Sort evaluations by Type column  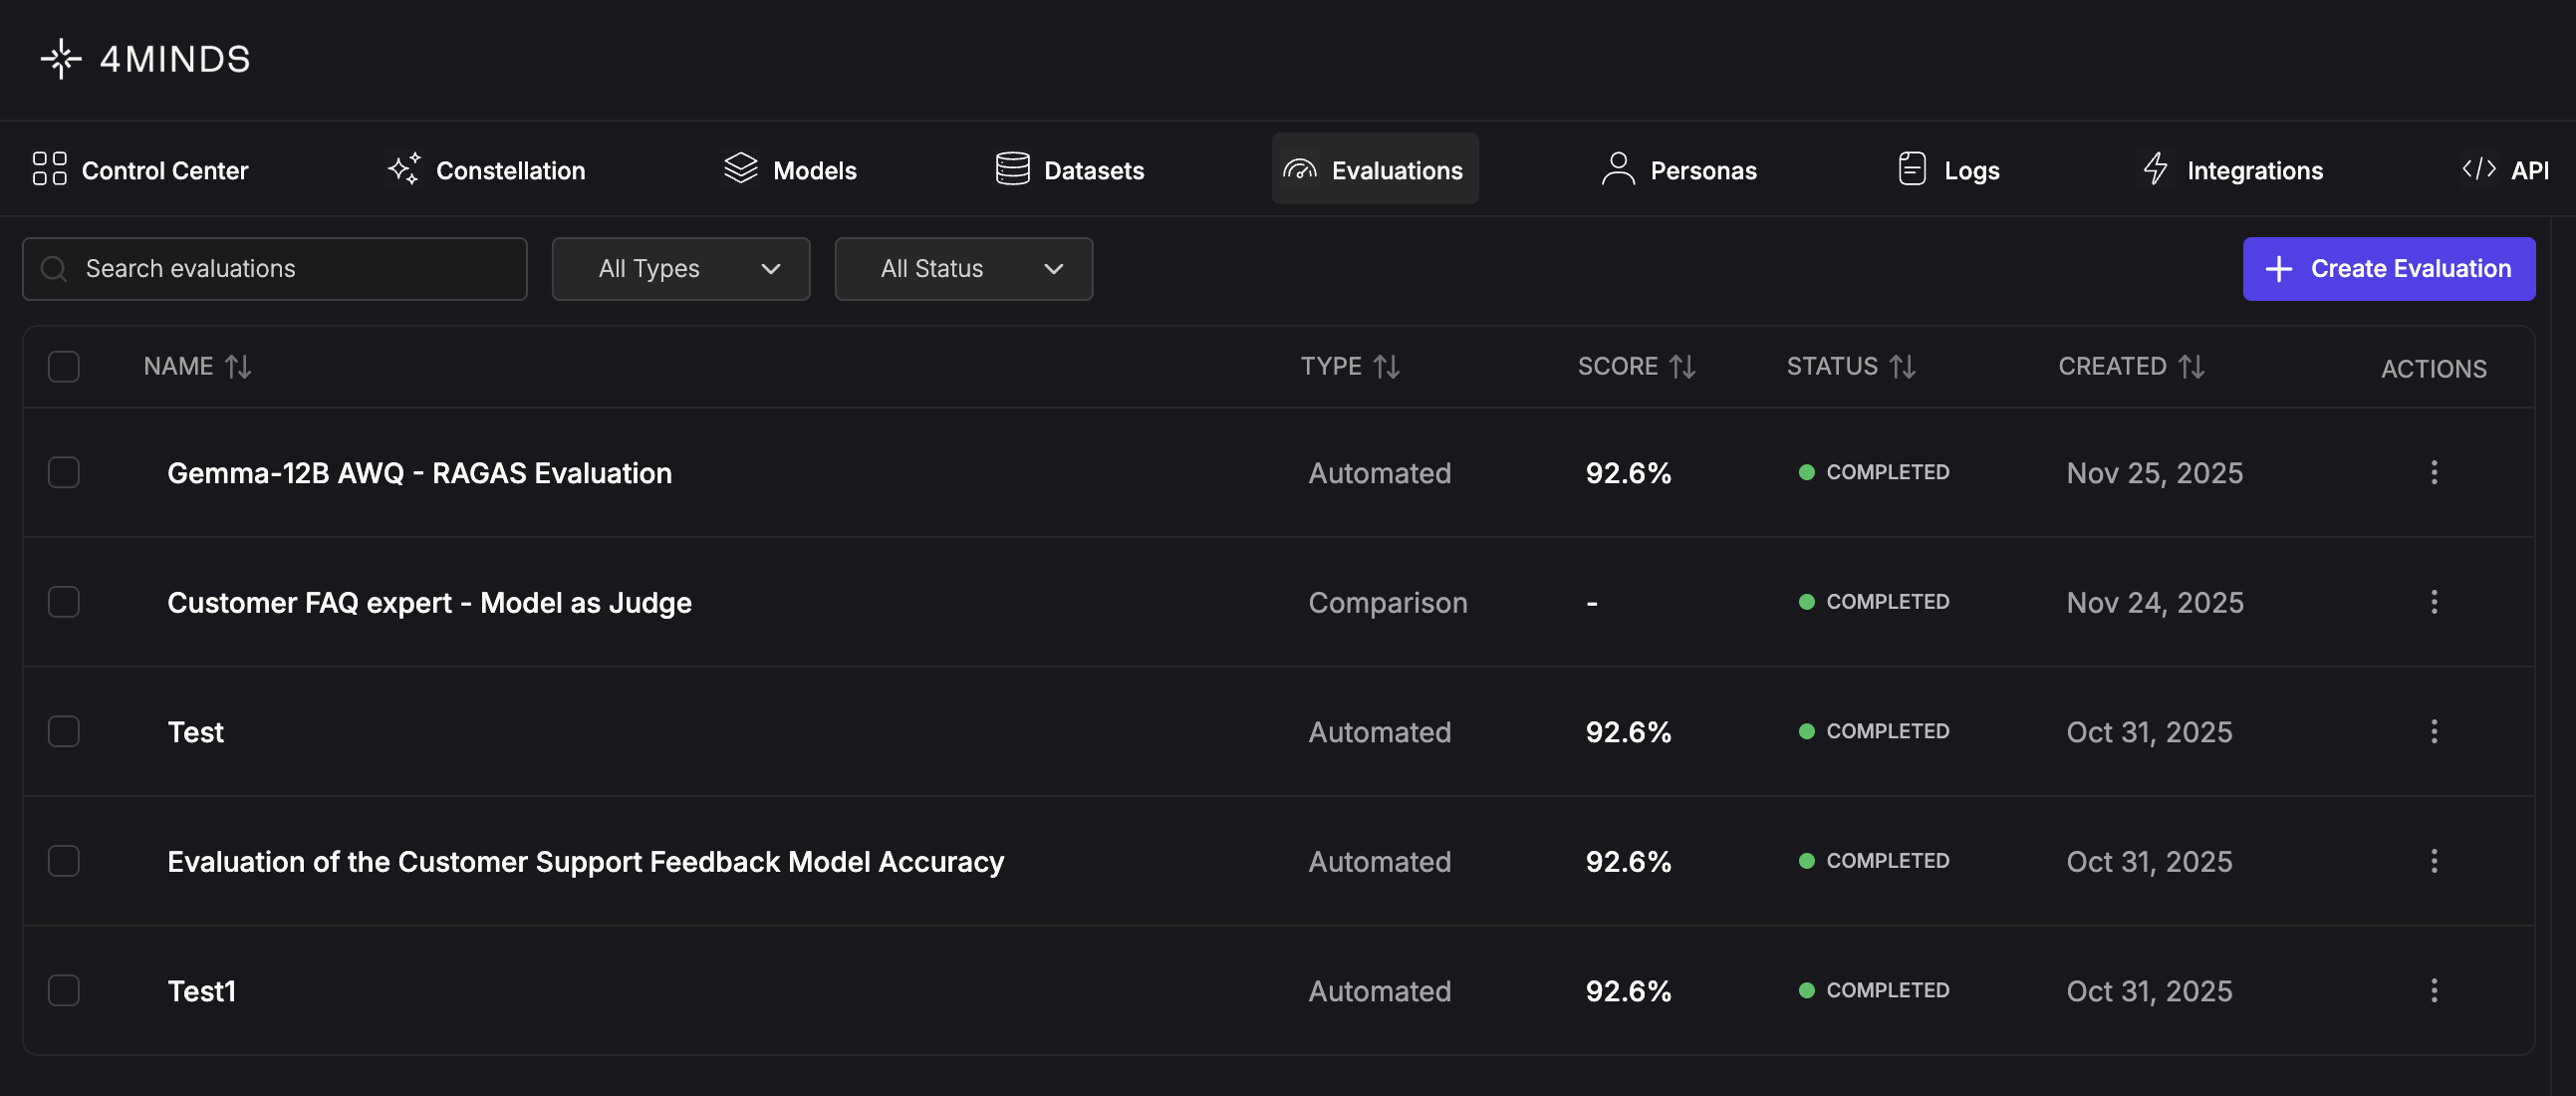[x=1386, y=367]
